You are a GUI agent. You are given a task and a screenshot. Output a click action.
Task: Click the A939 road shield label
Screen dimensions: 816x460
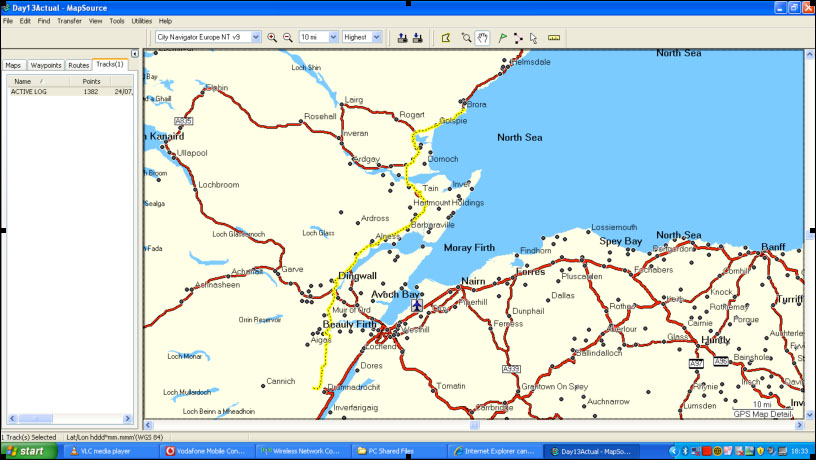pyautogui.click(x=511, y=369)
